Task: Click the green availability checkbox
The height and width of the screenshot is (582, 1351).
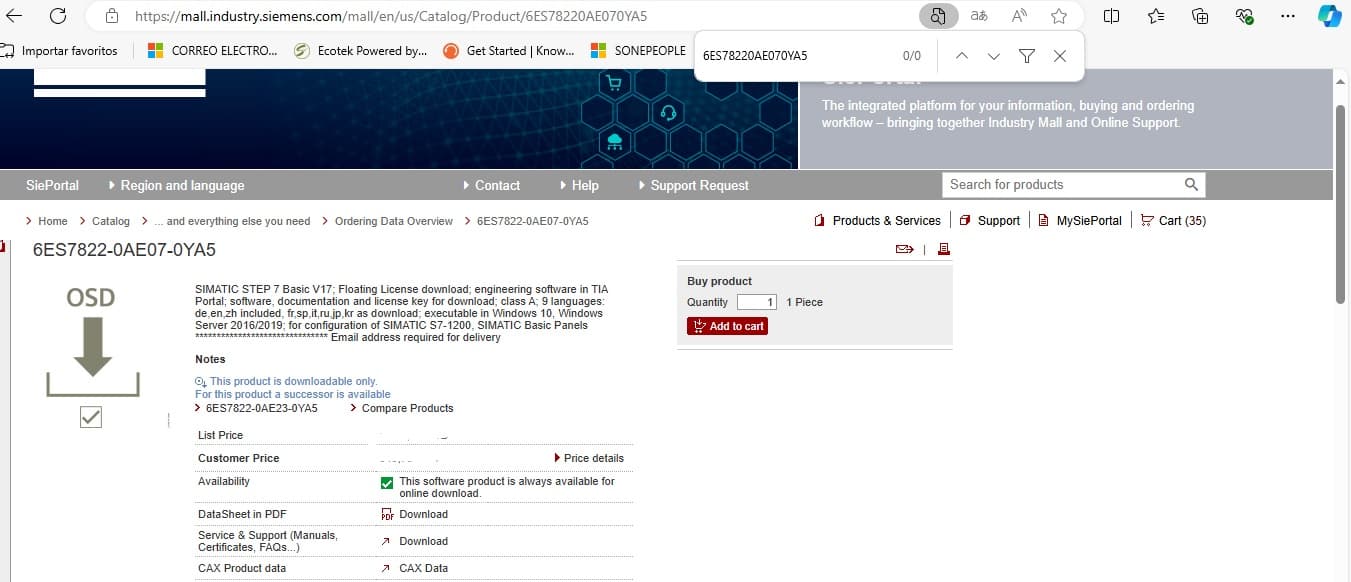Action: click(386, 482)
